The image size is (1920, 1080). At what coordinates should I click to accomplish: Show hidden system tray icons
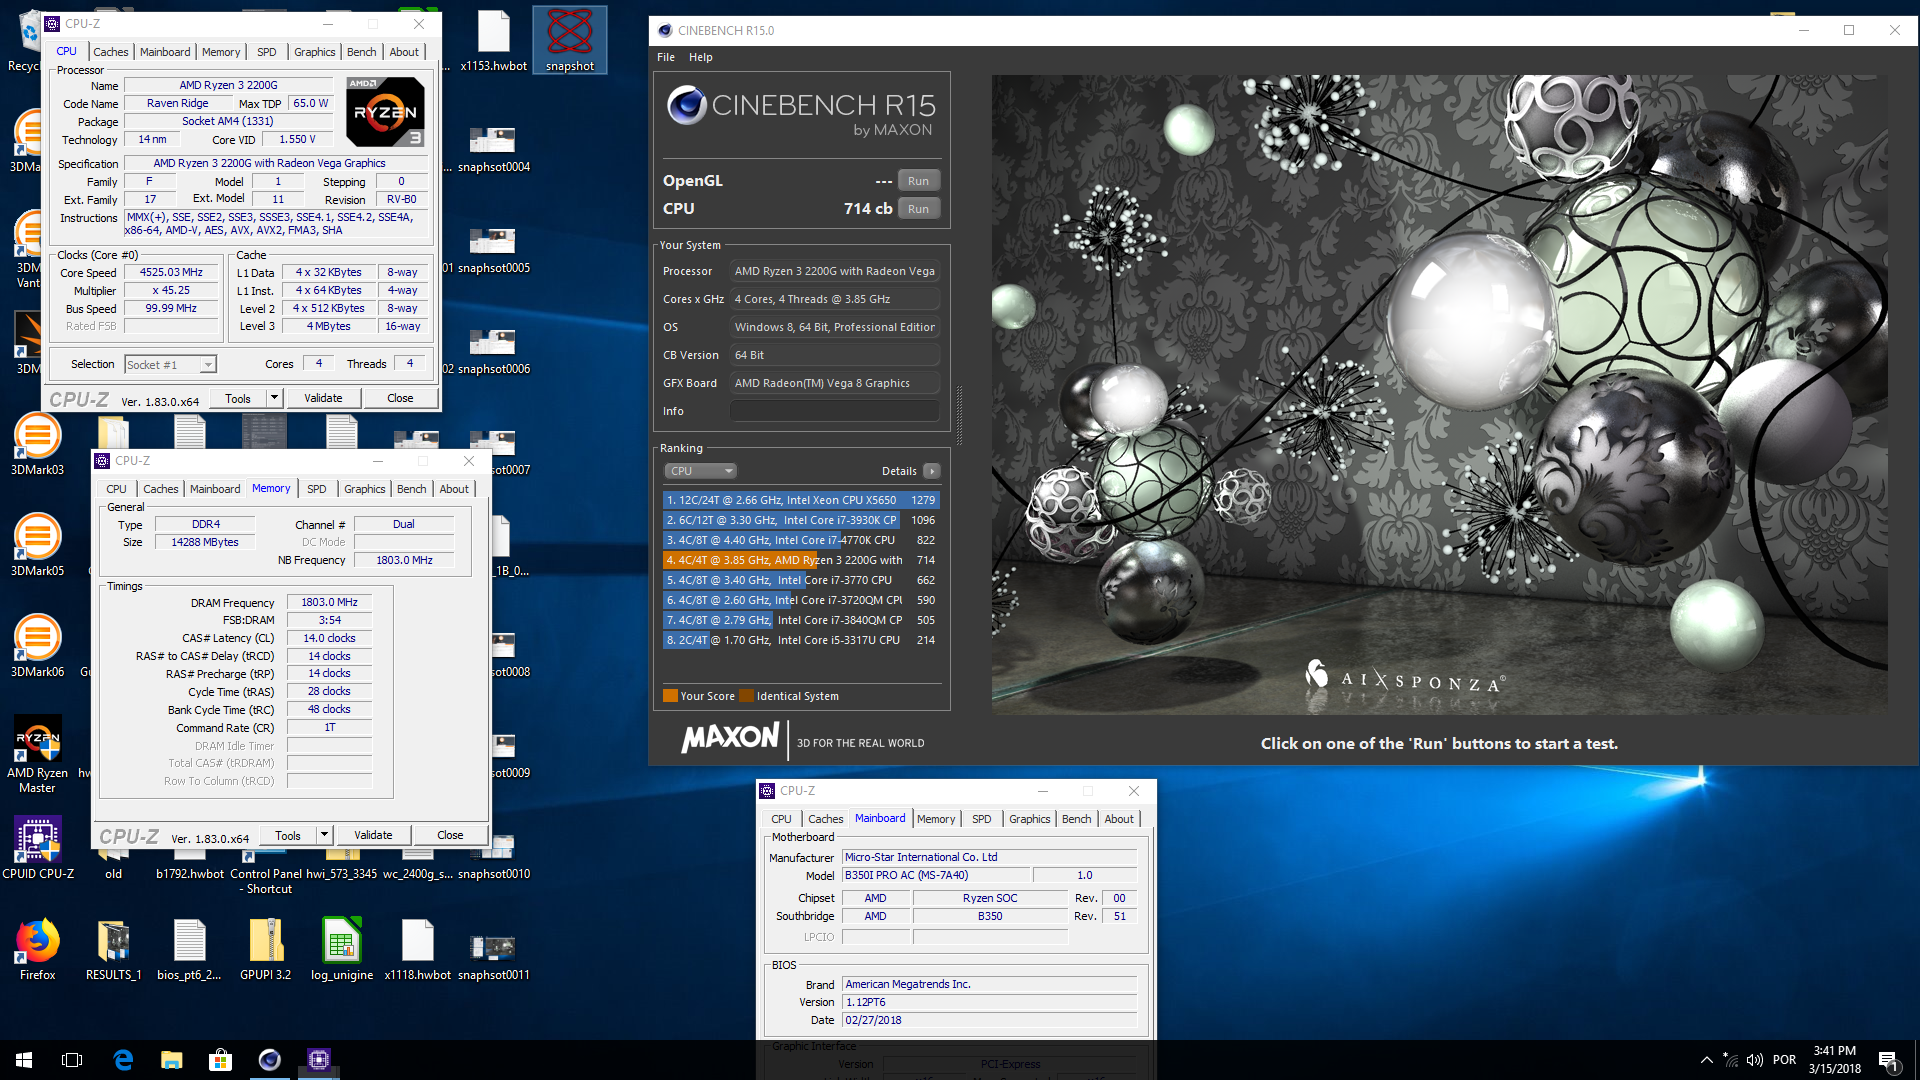(x=1706, y=1060)
